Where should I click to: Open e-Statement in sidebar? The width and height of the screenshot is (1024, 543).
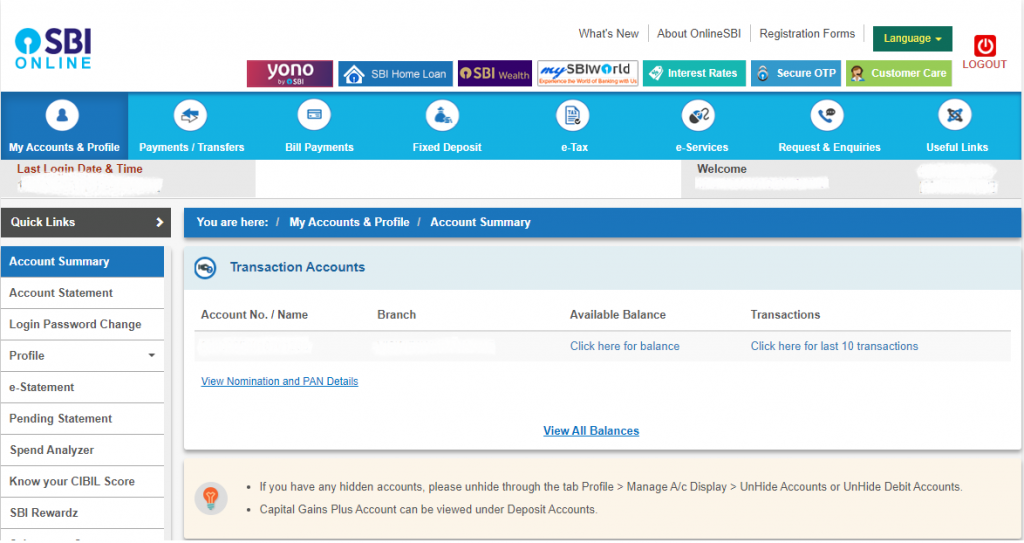point(82,387)
